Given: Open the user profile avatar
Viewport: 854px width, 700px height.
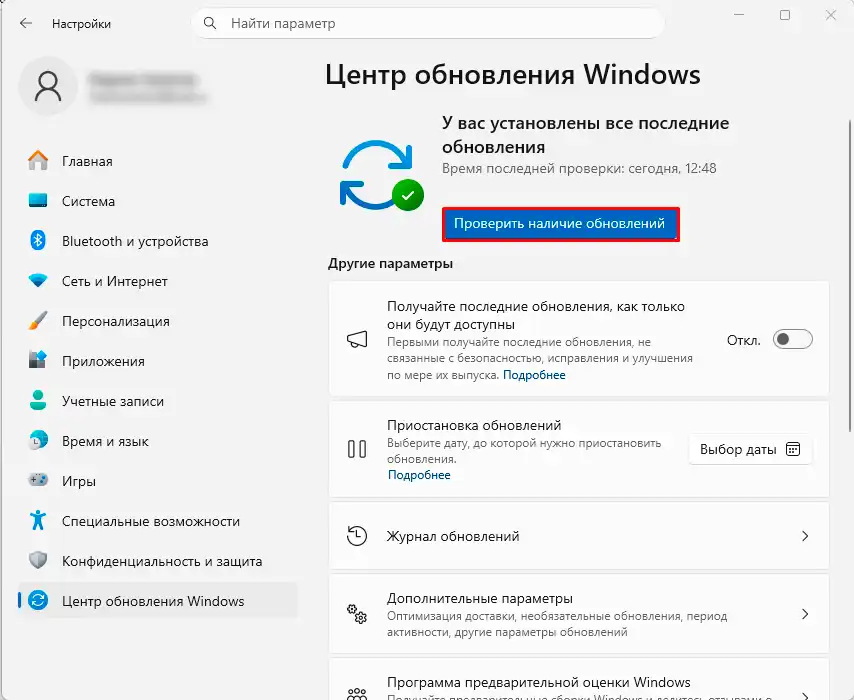Looking at the screenshot, I should pos(48,86).
